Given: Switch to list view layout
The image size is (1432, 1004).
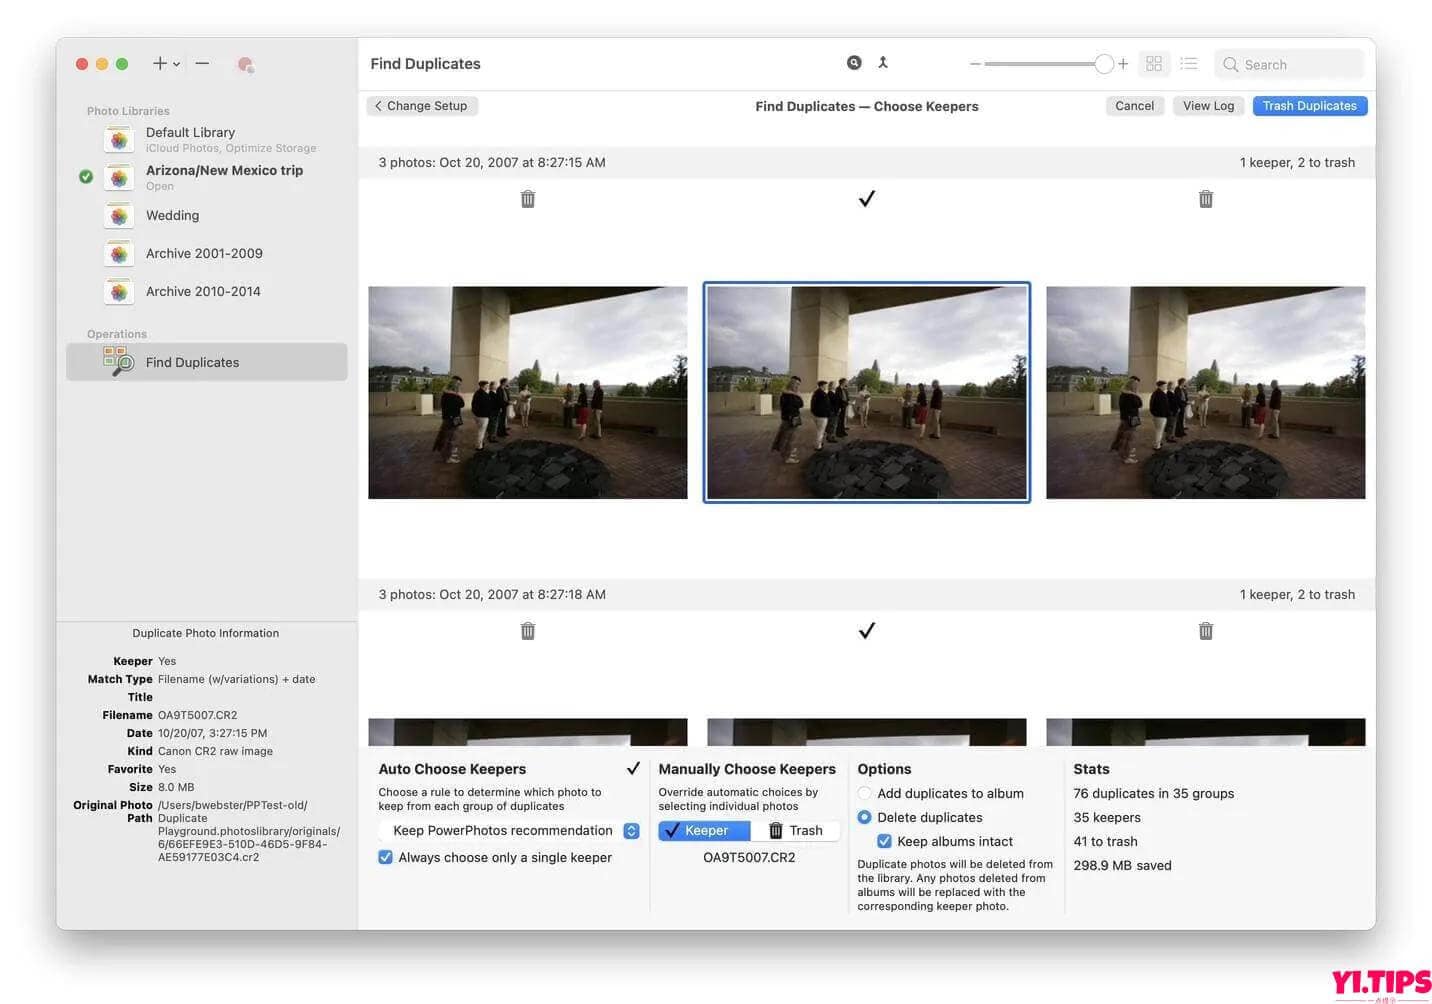Looking at the screenshot, I should click(1189, 63).
